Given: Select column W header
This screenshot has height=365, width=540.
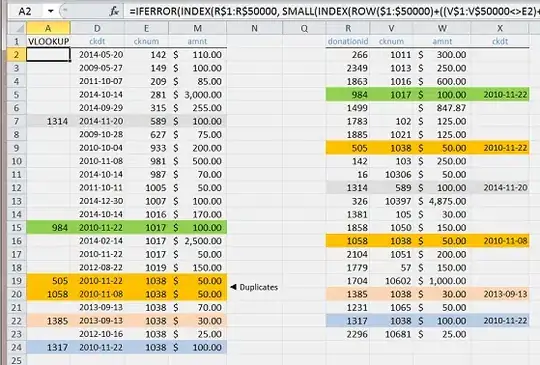Looking at the screenshot, I should click(442, 28).
